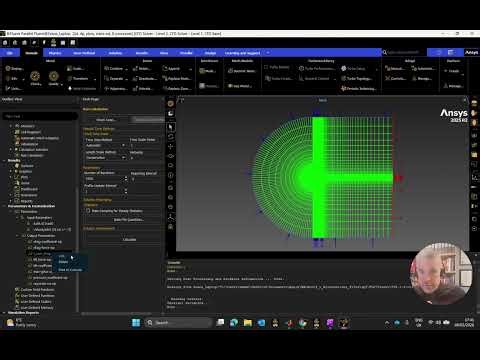
Task: Open Dynamic Mesh in Mesh Models group
Action: click(242, 71)
